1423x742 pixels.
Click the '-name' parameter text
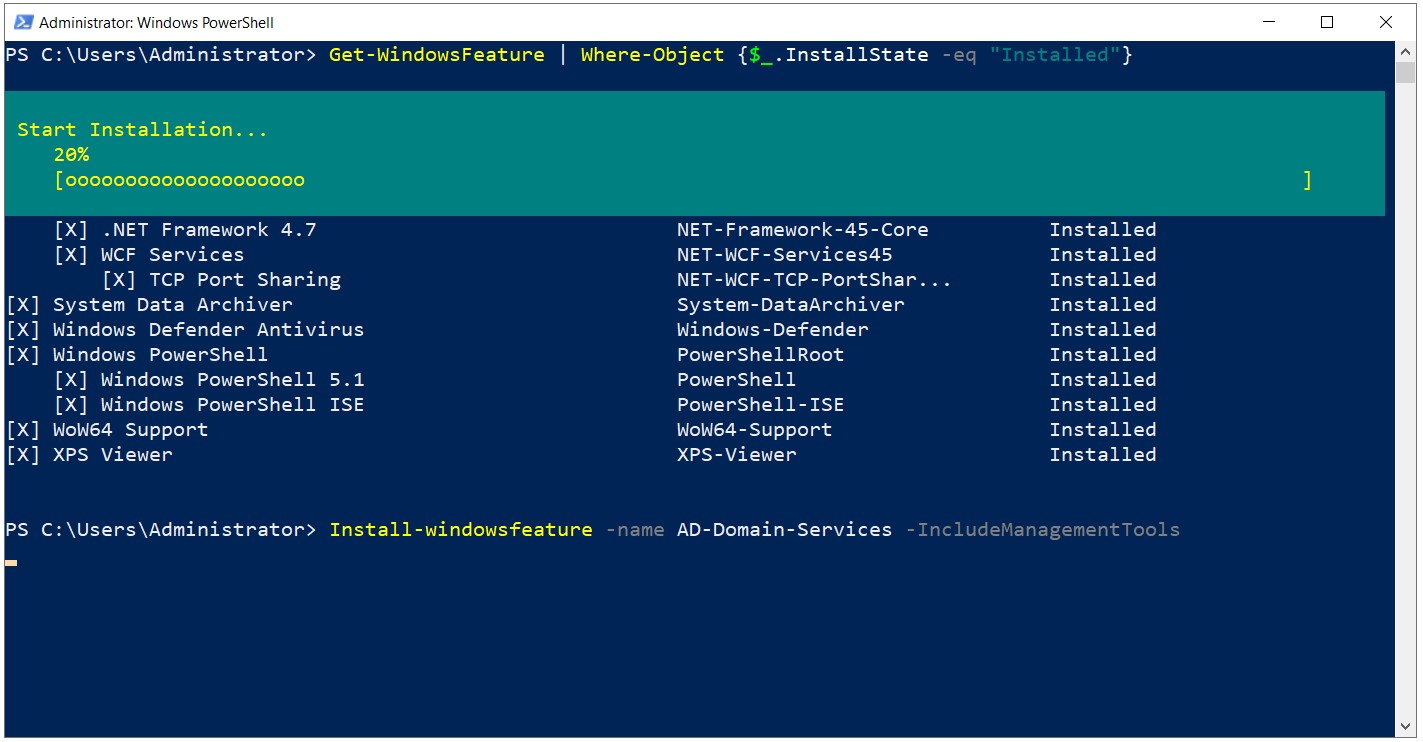pyautogui.click(x=635, y=529)
